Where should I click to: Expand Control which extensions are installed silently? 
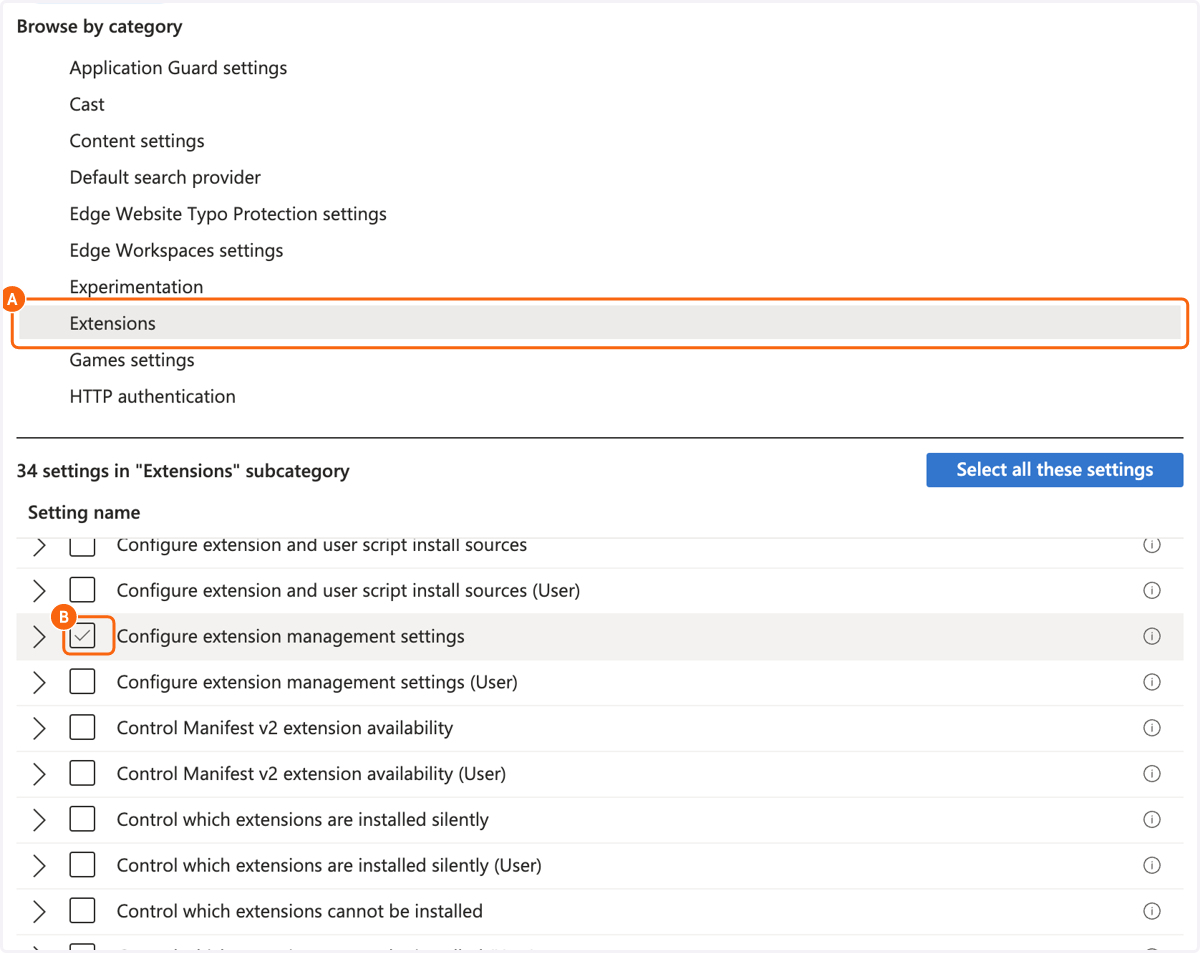click(39, 820)
